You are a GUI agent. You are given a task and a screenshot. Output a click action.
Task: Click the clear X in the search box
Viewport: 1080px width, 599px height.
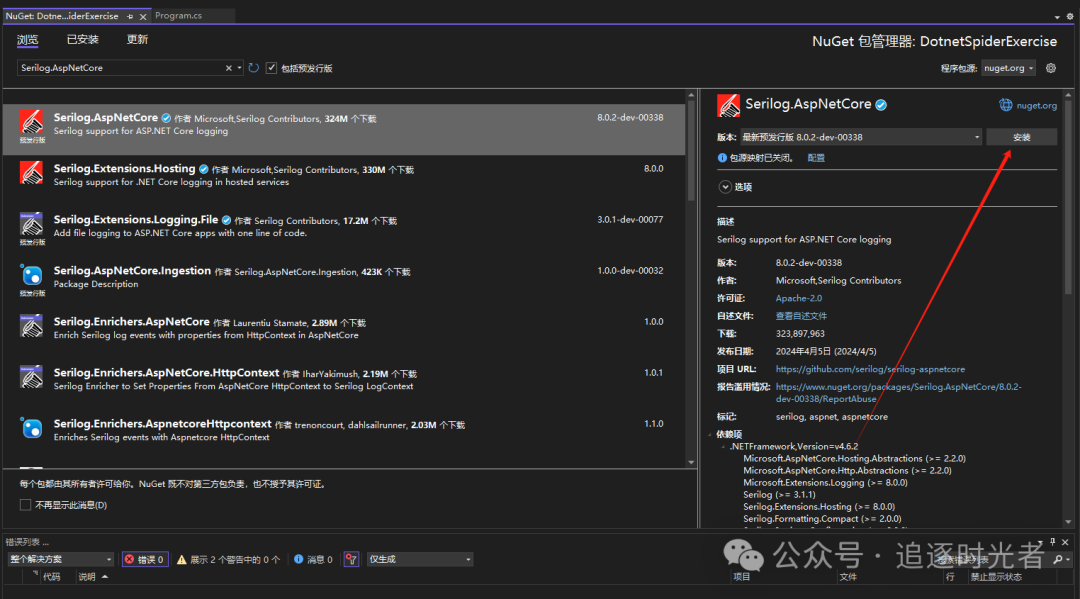pos(230,70)
